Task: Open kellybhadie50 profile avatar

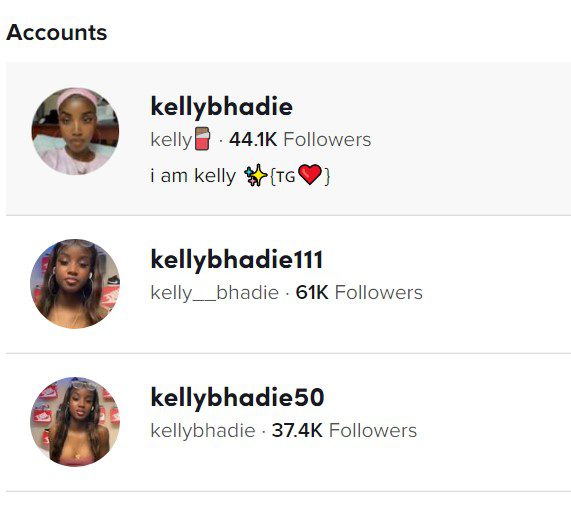Action: pos(75,422)
